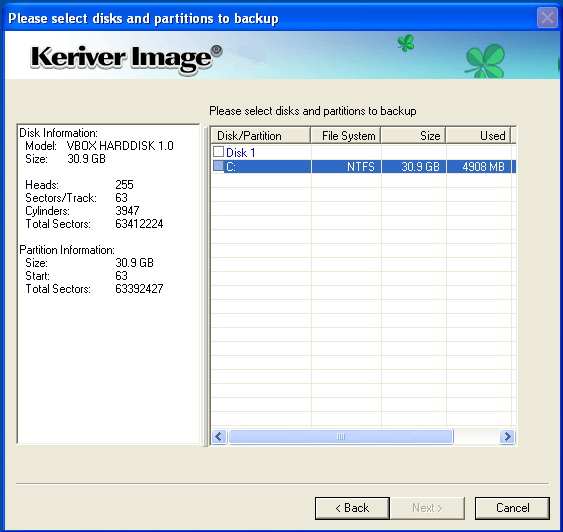
Task: Click the NTFS cell in C: row
Action: [360, 167]
